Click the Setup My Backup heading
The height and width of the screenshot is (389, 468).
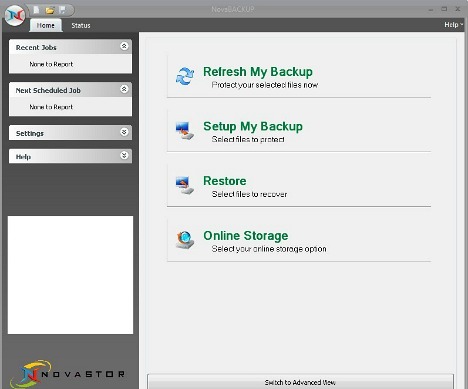pos(253,126)
